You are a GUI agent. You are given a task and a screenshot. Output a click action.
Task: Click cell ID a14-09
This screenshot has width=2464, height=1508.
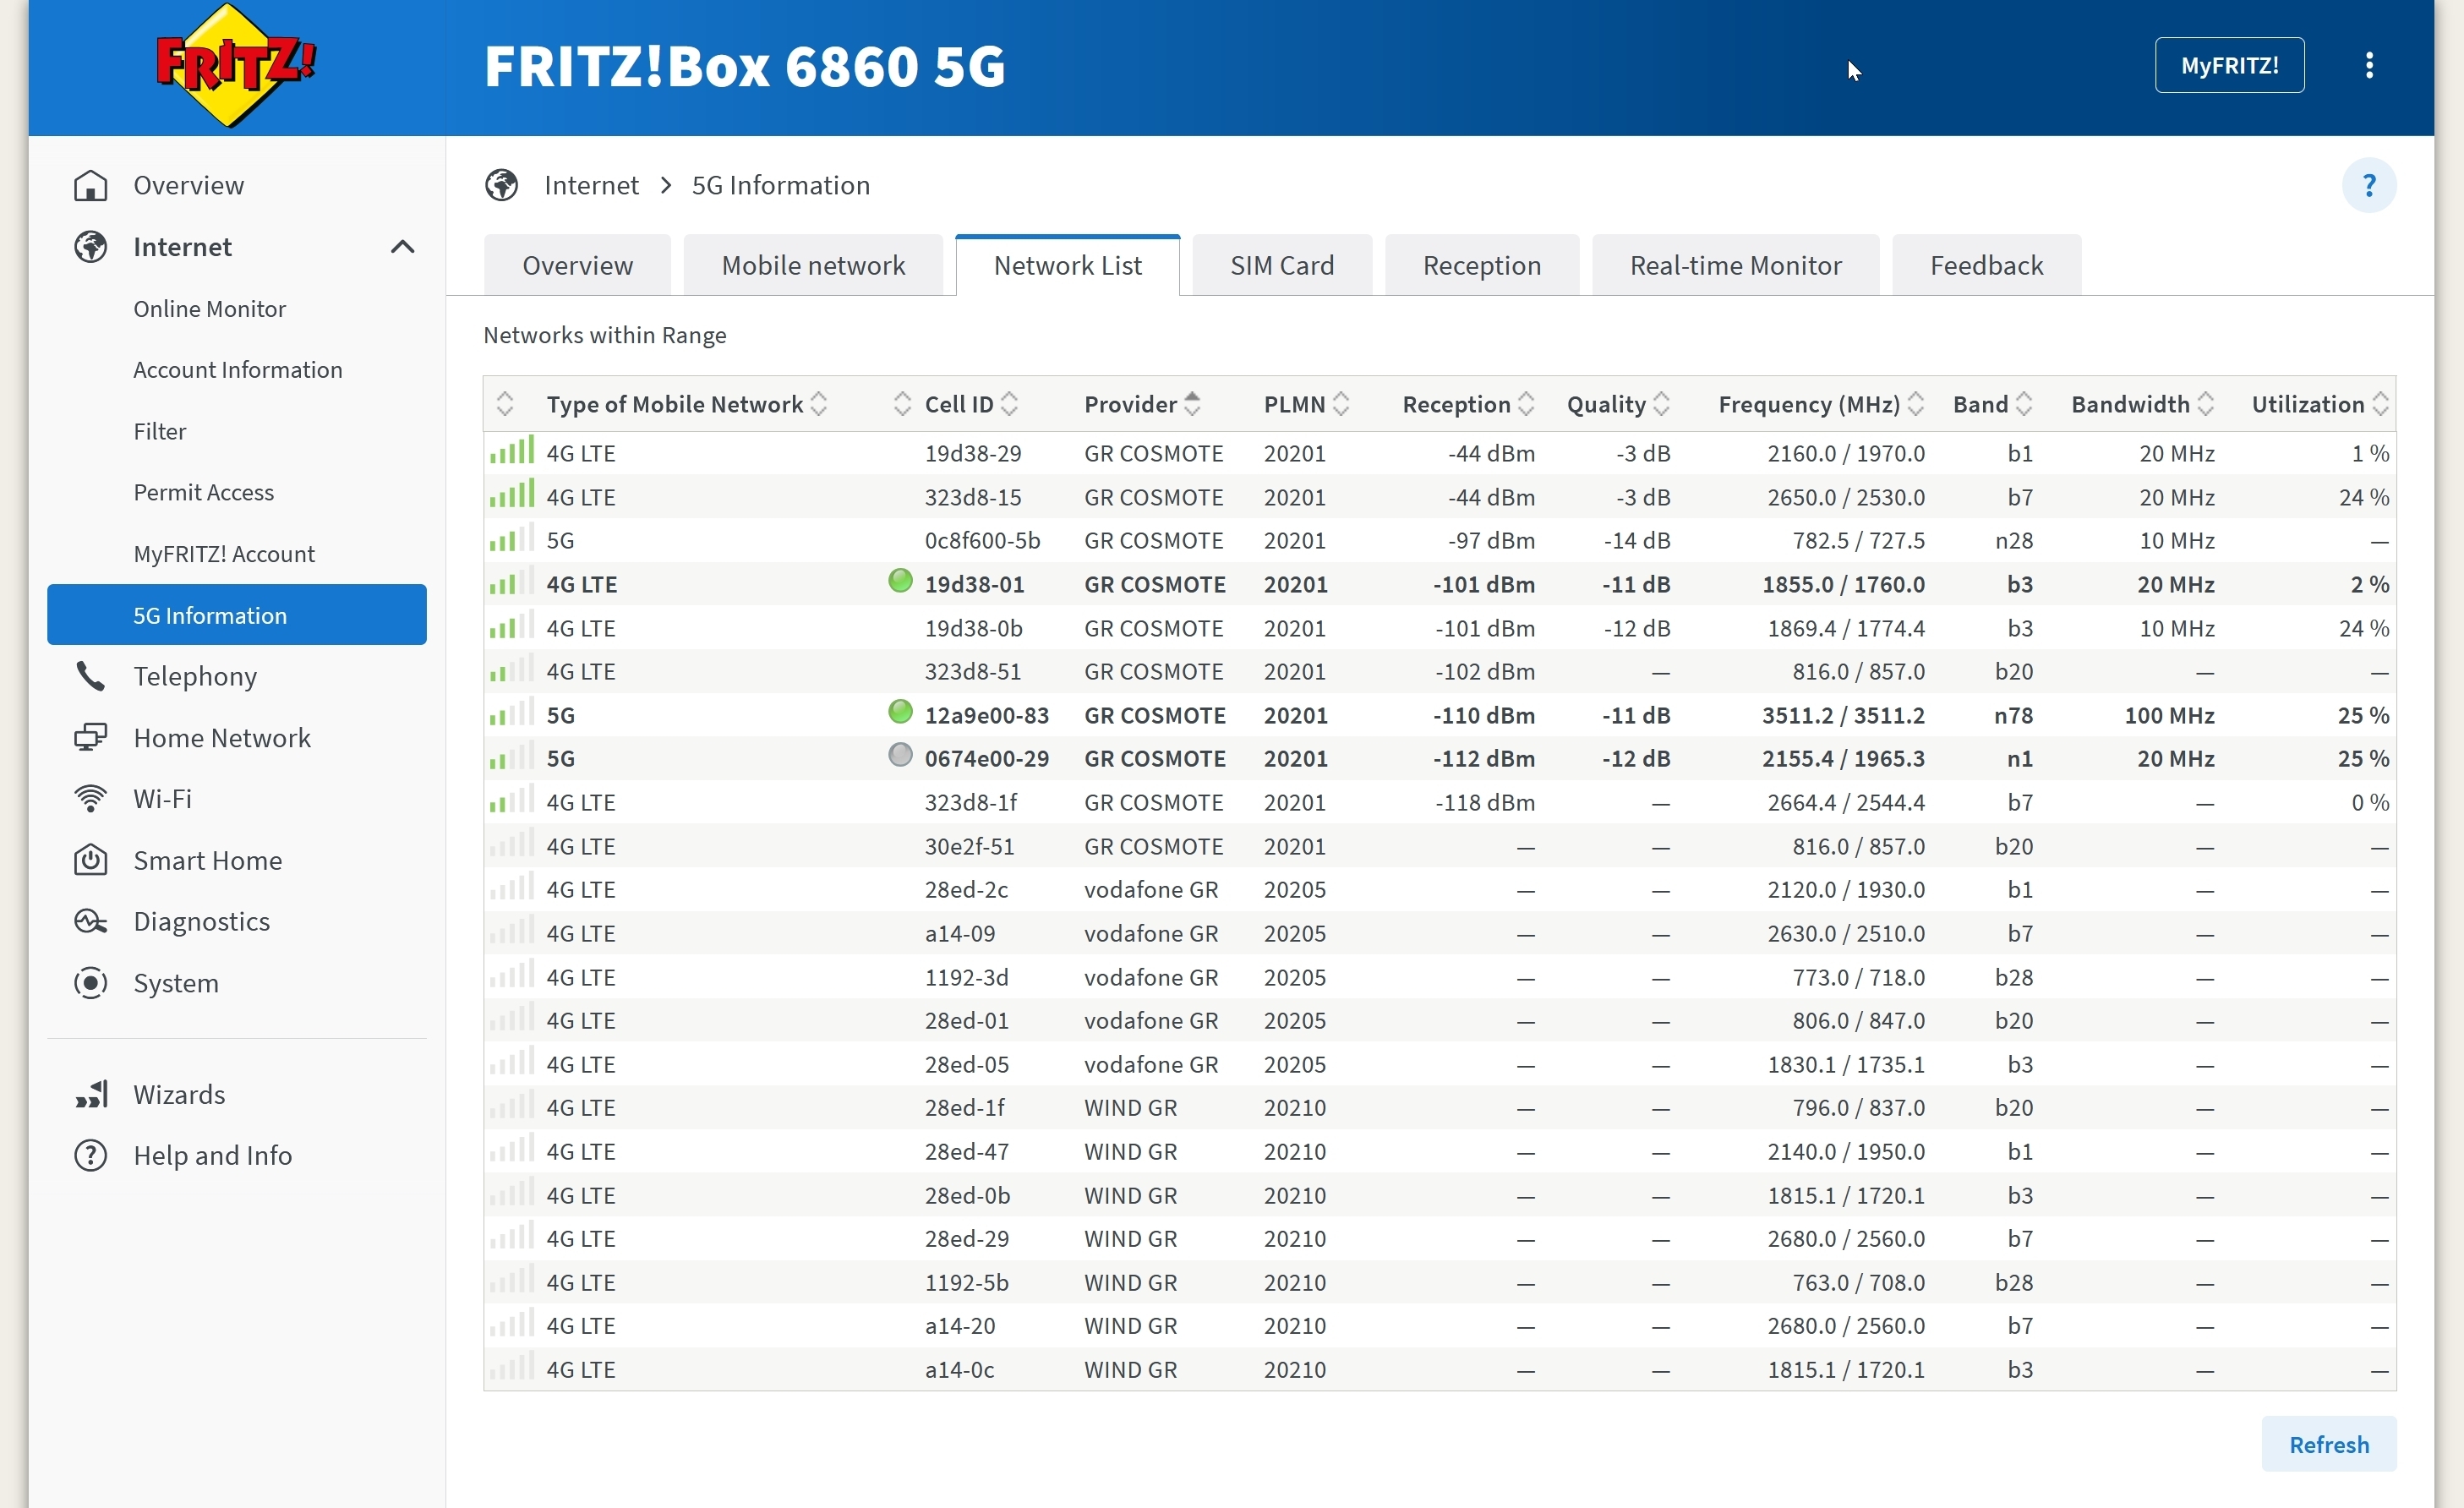pos(959,933)
